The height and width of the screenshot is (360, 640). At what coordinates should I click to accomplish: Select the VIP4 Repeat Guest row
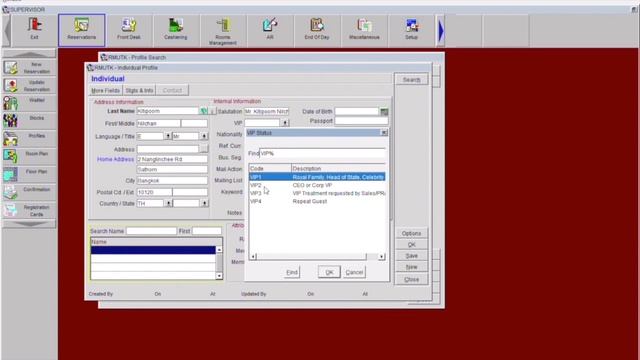tap(317, 201)
